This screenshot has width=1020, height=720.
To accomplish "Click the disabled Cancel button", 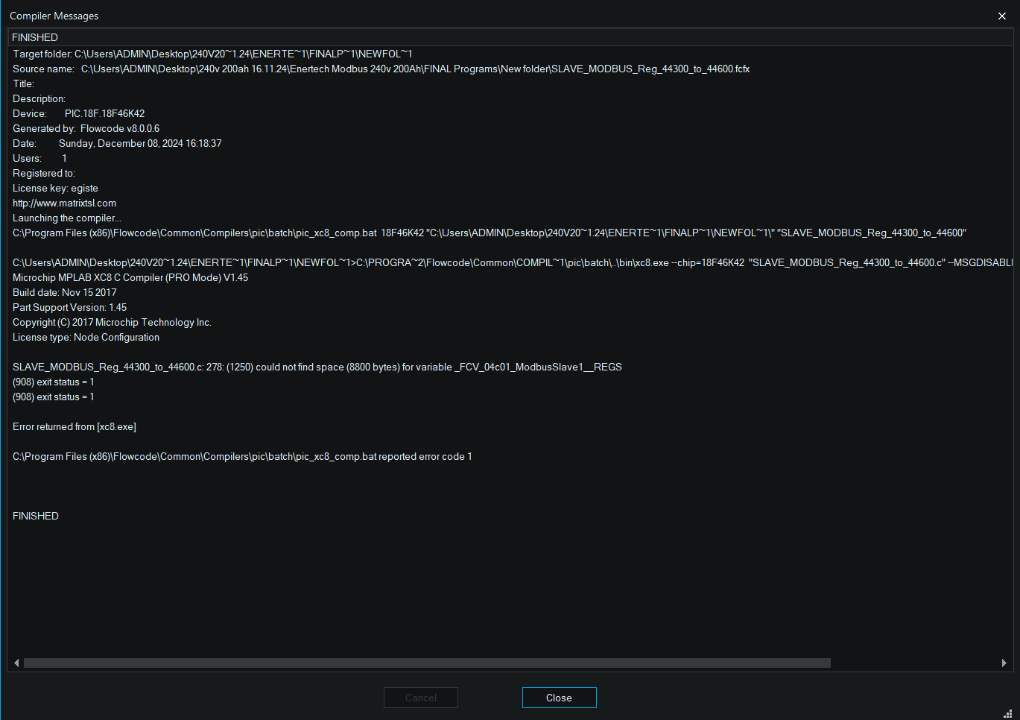I will 421,697.
